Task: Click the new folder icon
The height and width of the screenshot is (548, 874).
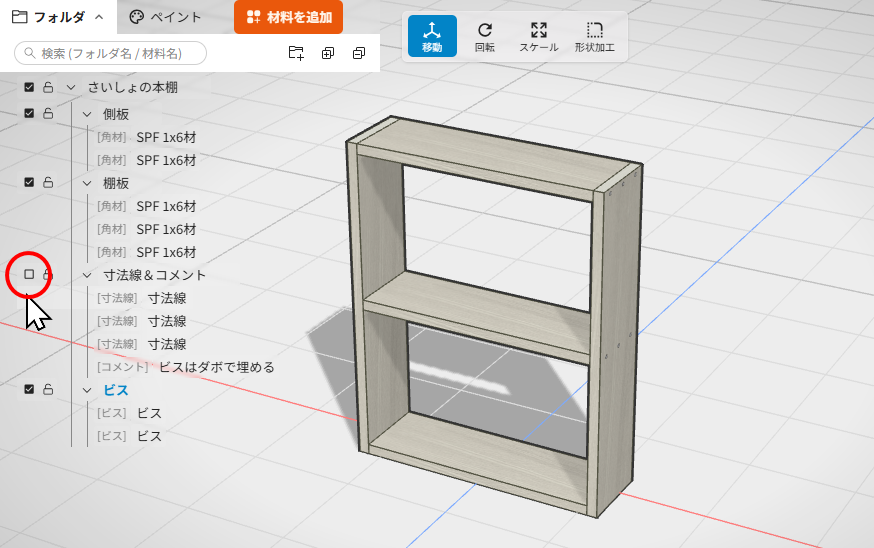Action: pyautogui.click(x=296, y=53)
